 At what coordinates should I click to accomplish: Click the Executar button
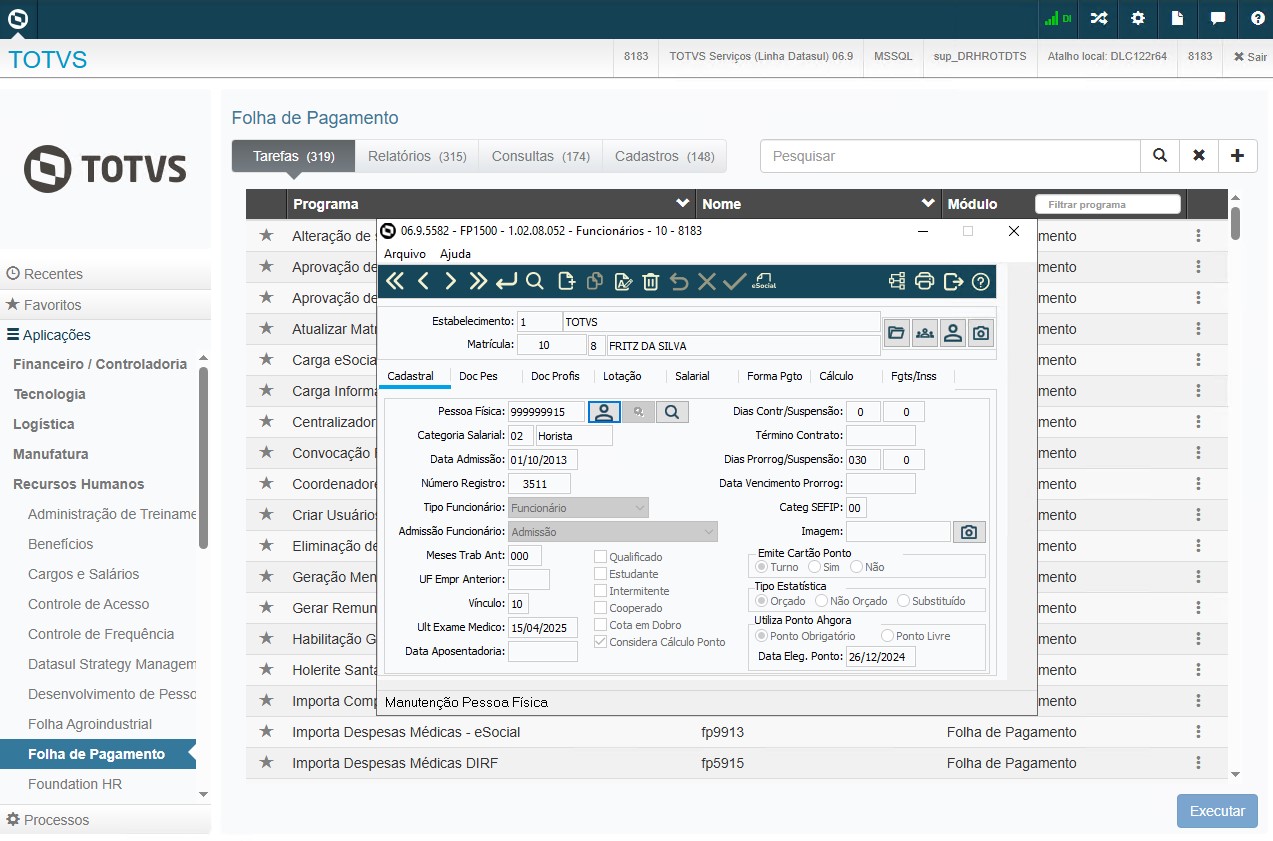1217,811
